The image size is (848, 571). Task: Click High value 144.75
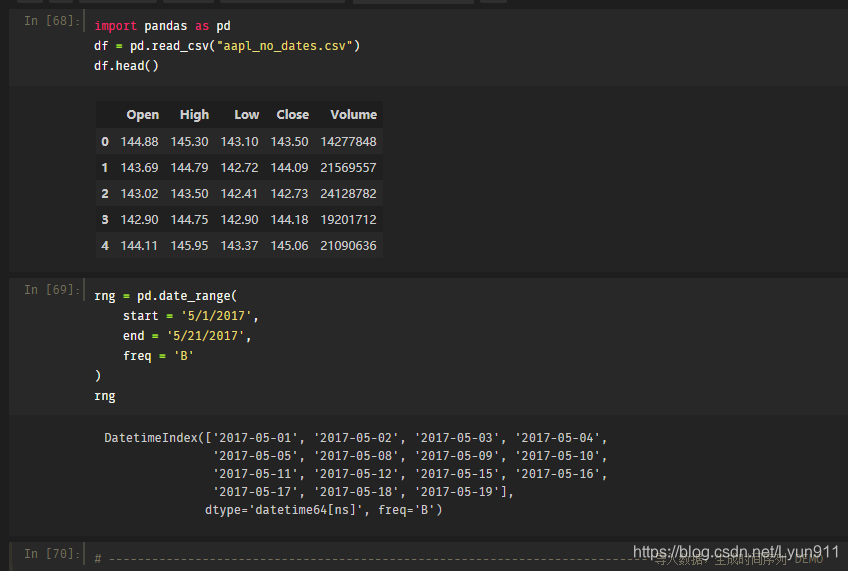189,220
